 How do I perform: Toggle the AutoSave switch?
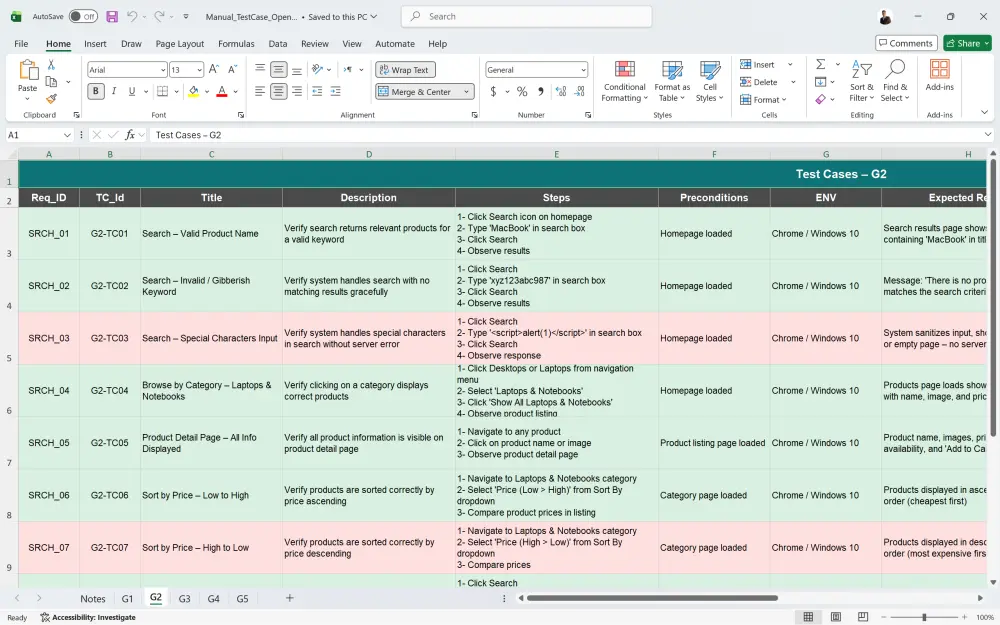click(83, 17)
